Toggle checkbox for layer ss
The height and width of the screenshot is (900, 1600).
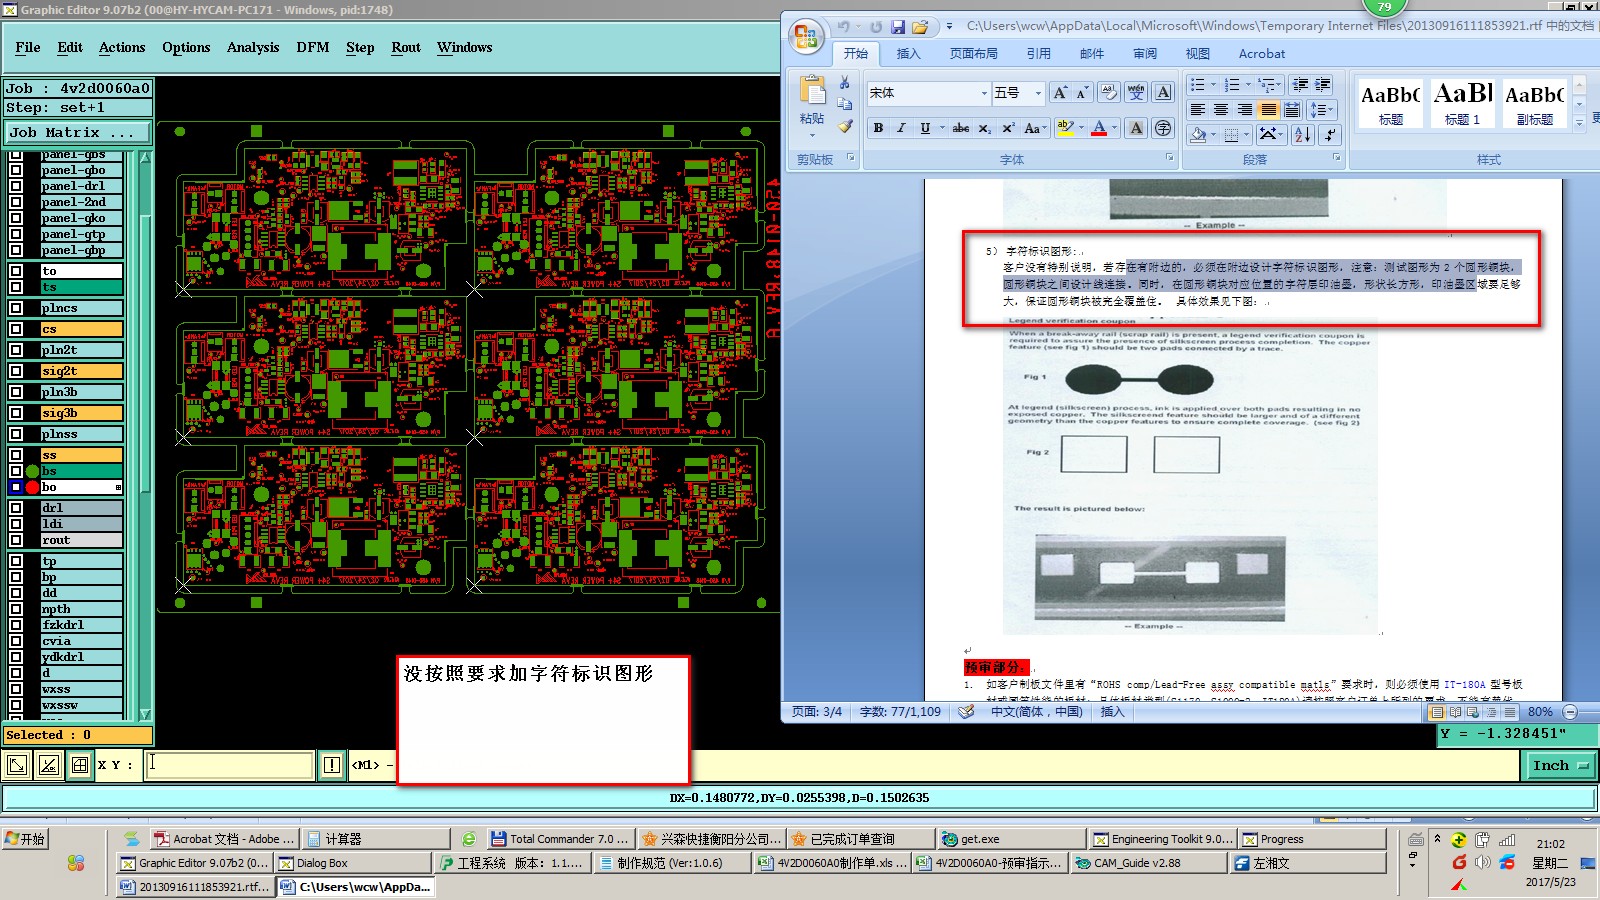point(16,455)
